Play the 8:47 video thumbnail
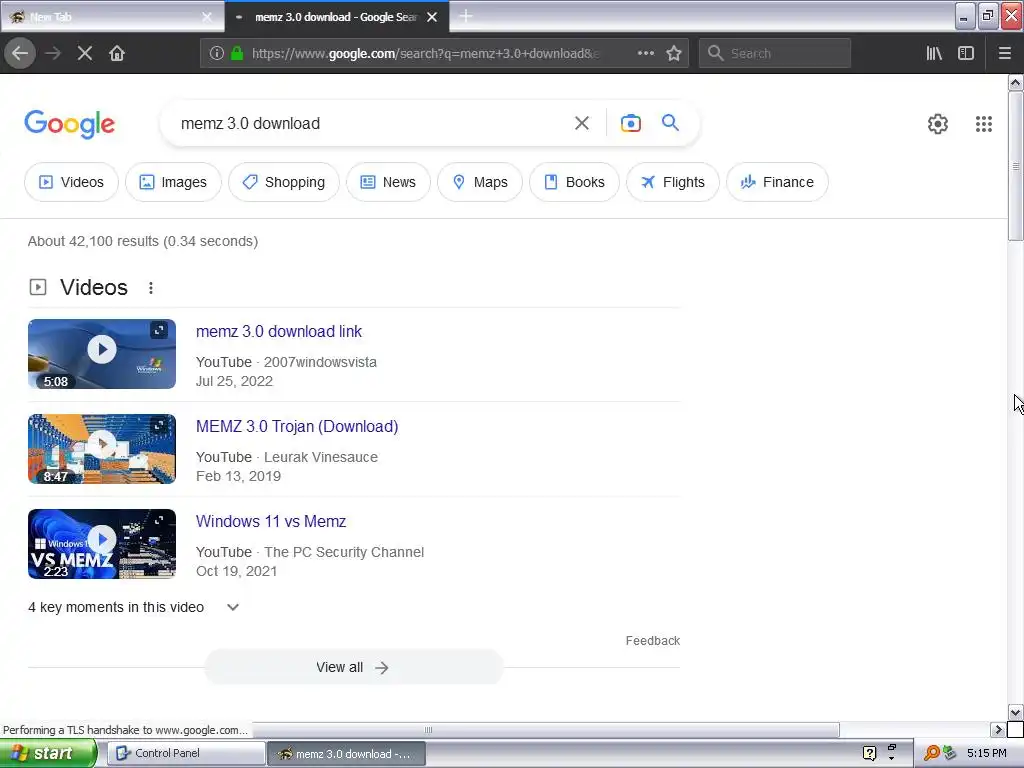This screenshot has width=1024, height=768. click(x=102, y=449)
